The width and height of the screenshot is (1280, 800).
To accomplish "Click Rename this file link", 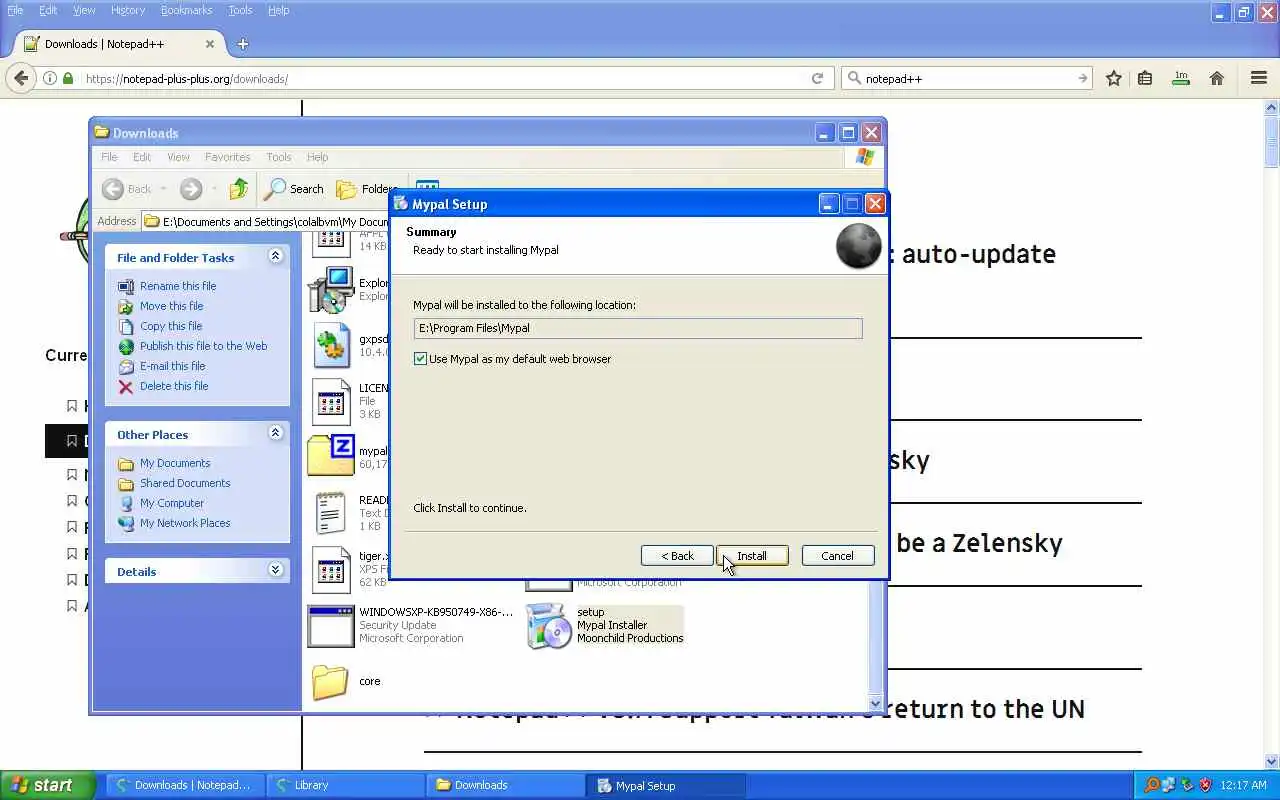I will pos(178,286).
